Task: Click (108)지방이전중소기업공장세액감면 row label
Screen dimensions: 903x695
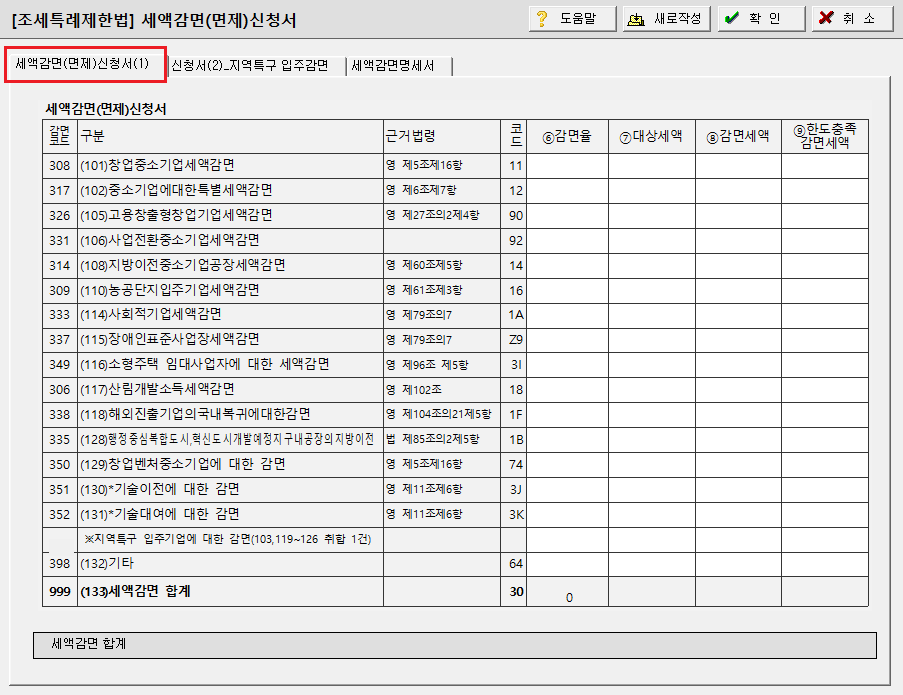Action: [183, 265]
